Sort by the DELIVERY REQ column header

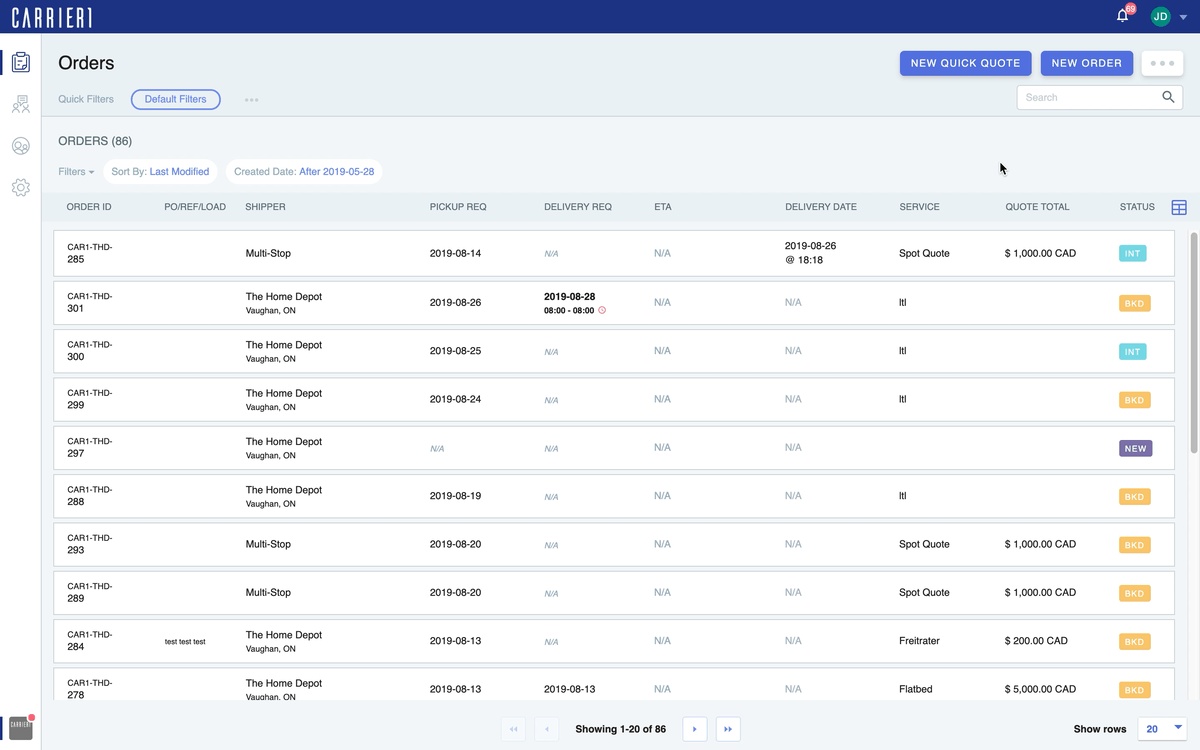[578, 207]
